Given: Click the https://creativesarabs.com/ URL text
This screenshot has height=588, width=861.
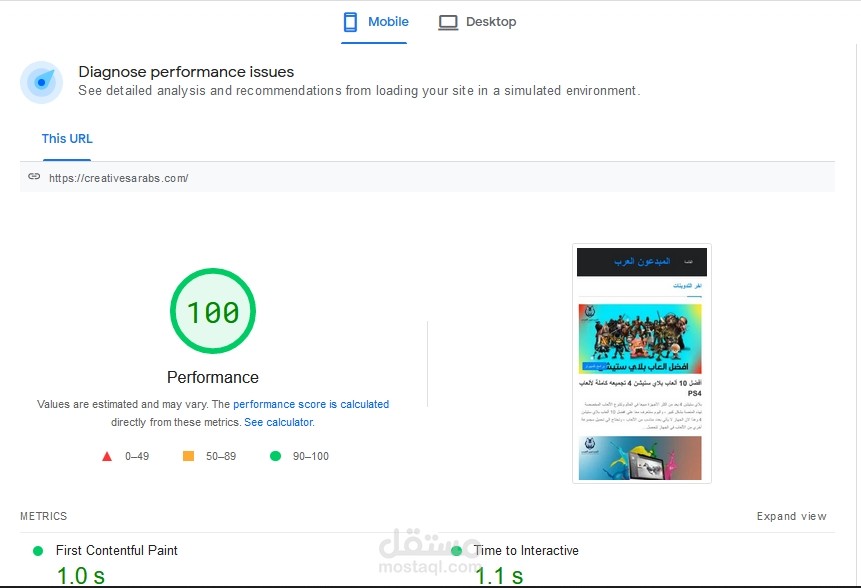Looking at the screenshot, I should [119, 178].
